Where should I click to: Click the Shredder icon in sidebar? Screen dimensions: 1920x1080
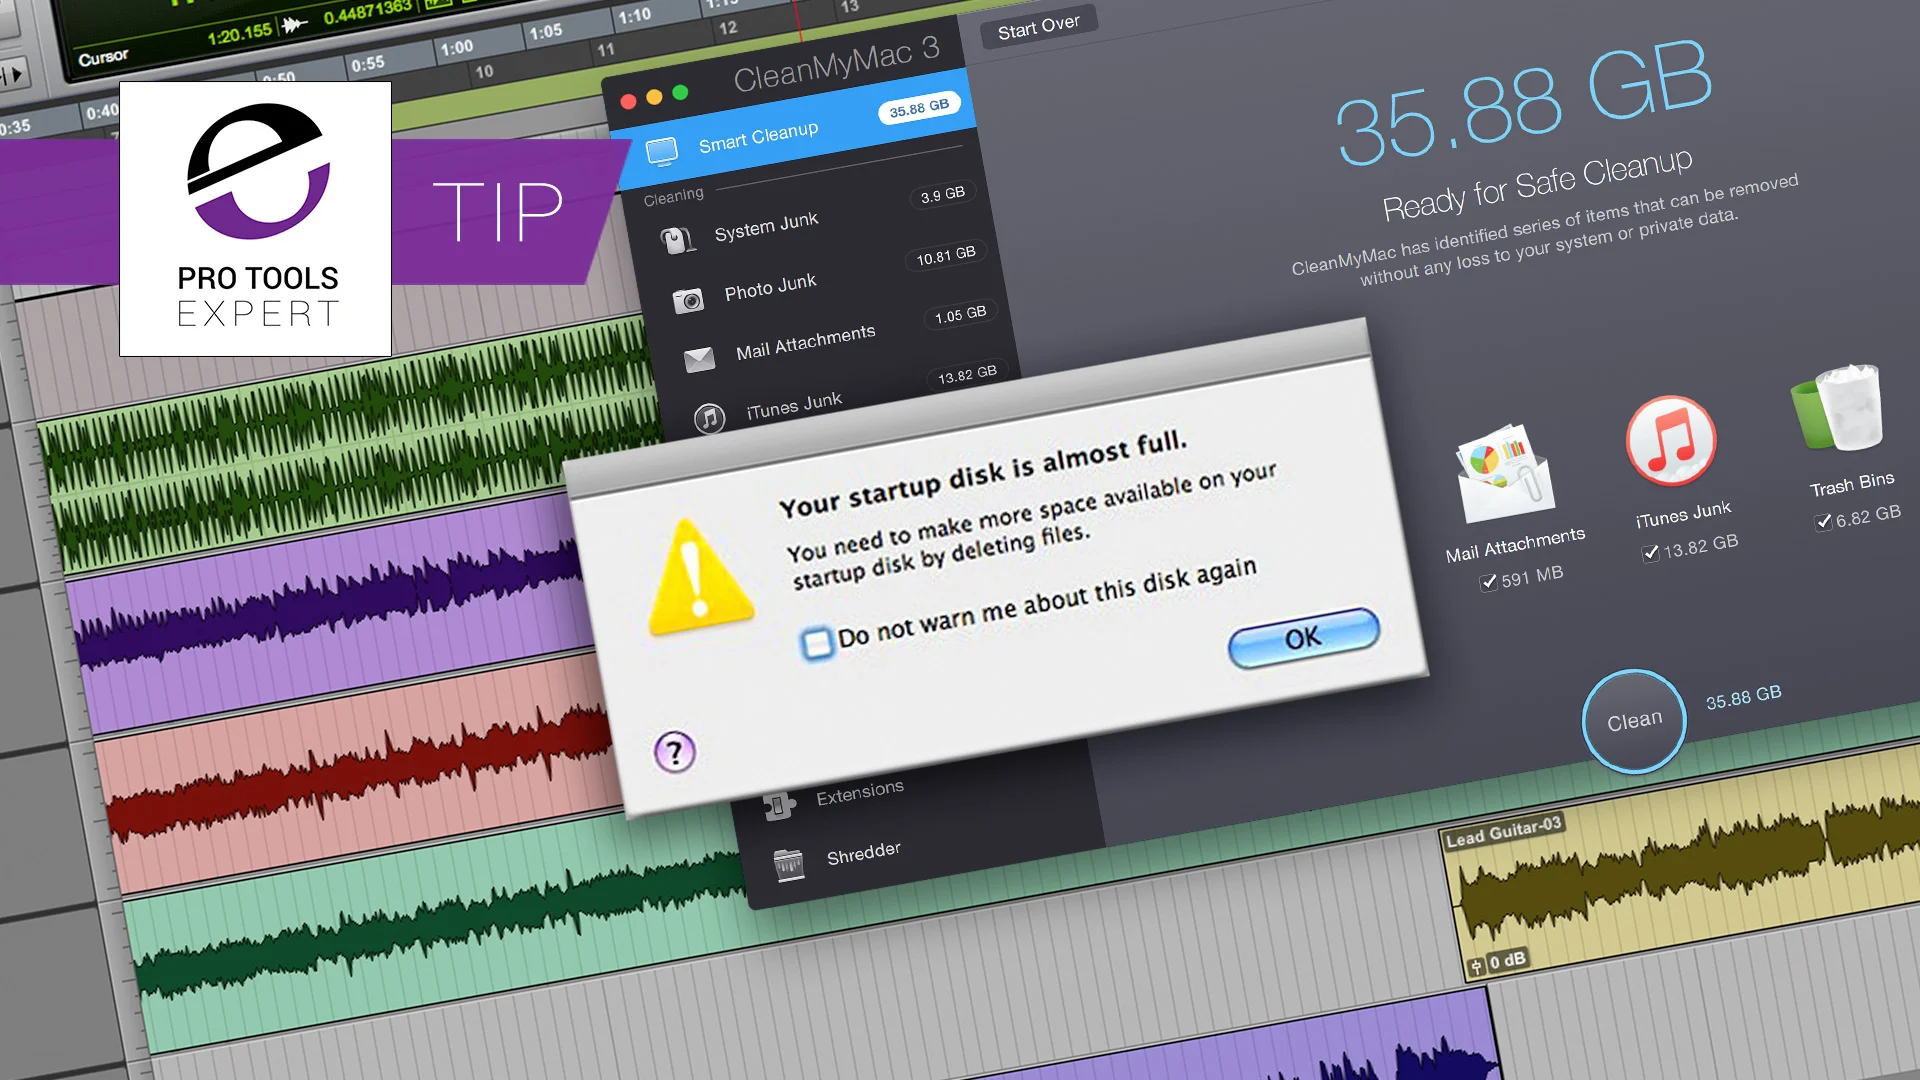point(789,863)
